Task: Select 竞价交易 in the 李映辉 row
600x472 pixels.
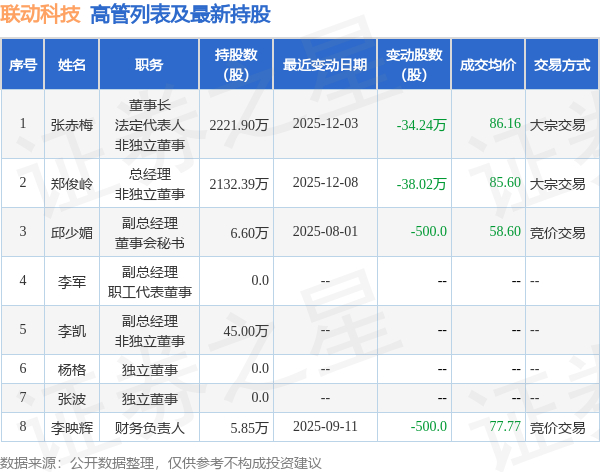Action: coord(558,428)
